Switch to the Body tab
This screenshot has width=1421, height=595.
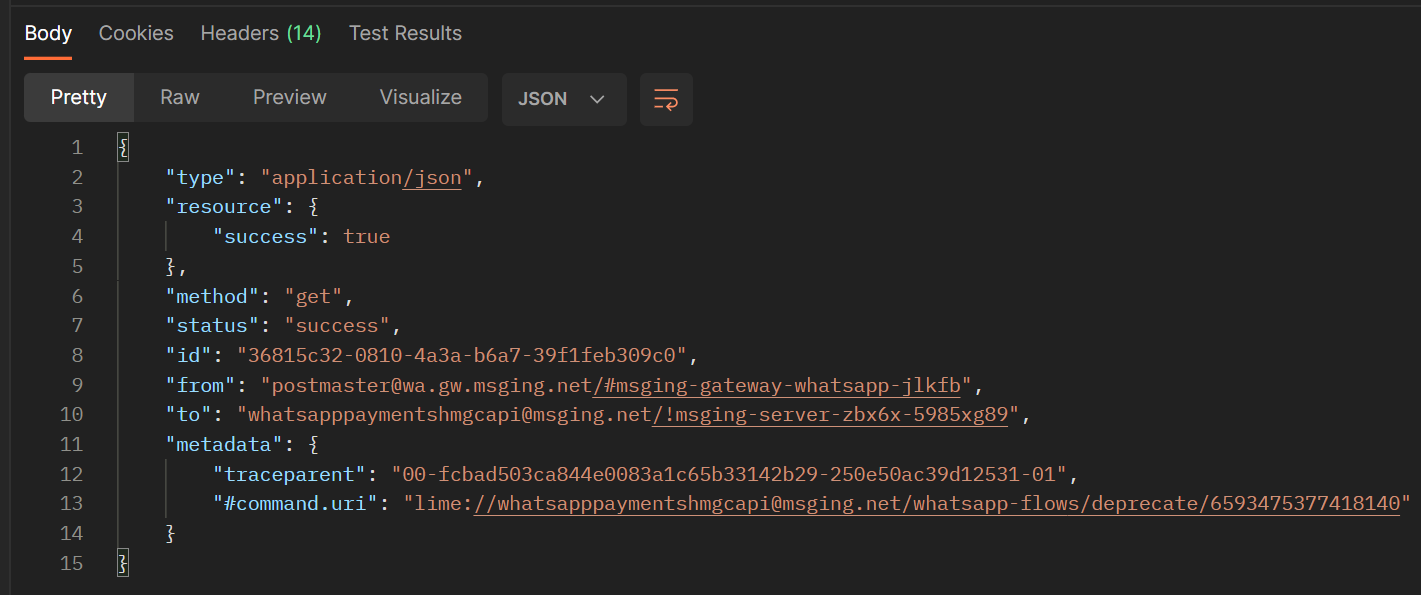[x=48, y=33]
